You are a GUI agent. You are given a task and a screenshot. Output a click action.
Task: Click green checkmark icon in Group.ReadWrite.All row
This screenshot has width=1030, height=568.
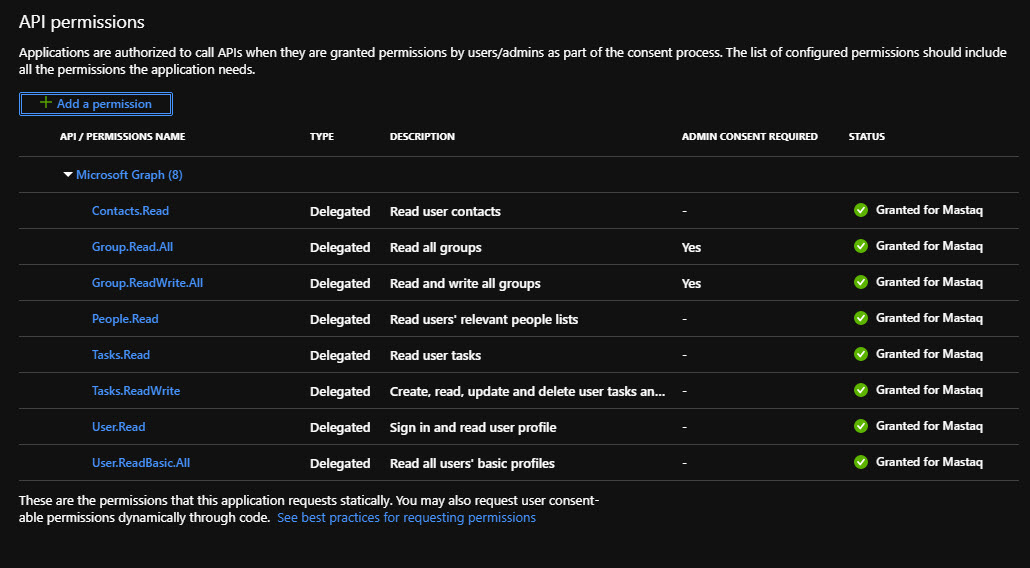[x=860, y=282]
